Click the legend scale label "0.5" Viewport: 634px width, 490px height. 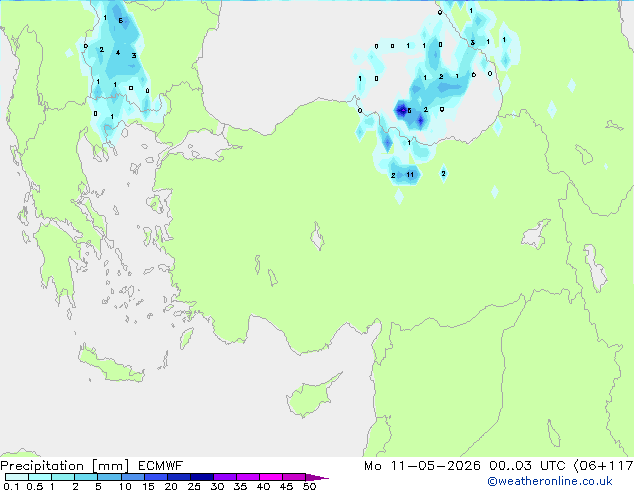coord(35,486)
